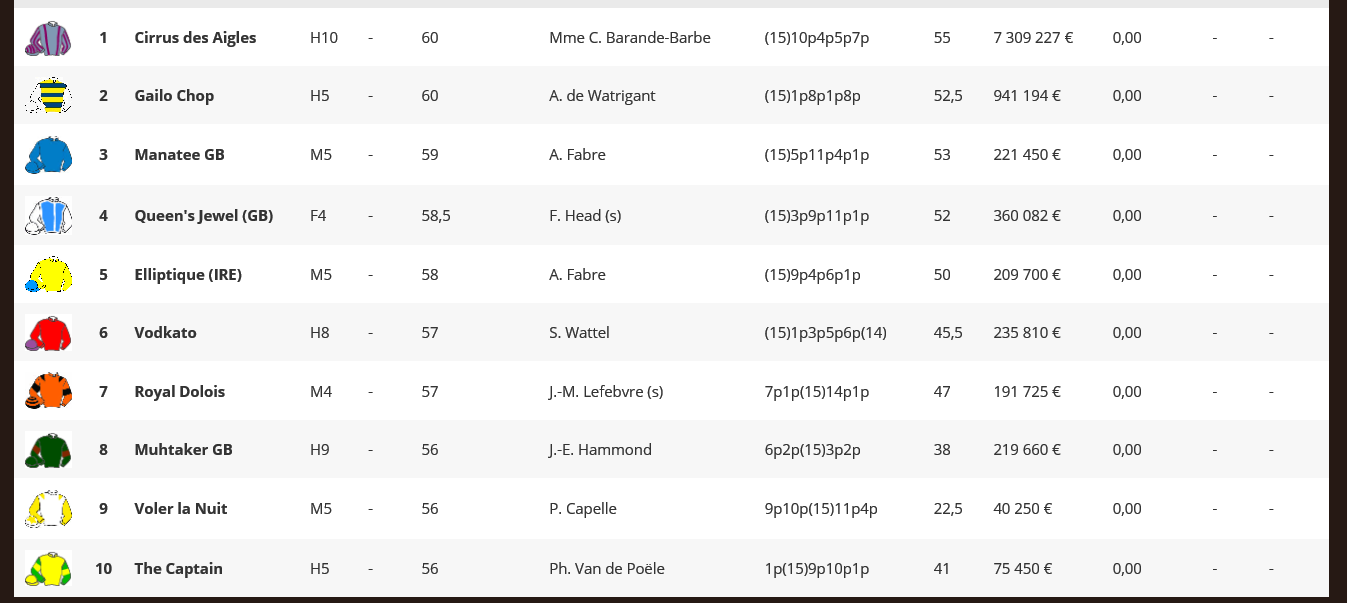Click trainer A. de Watrigant
The height and width of the screenshot is (603, 1348).
(602, 96)
